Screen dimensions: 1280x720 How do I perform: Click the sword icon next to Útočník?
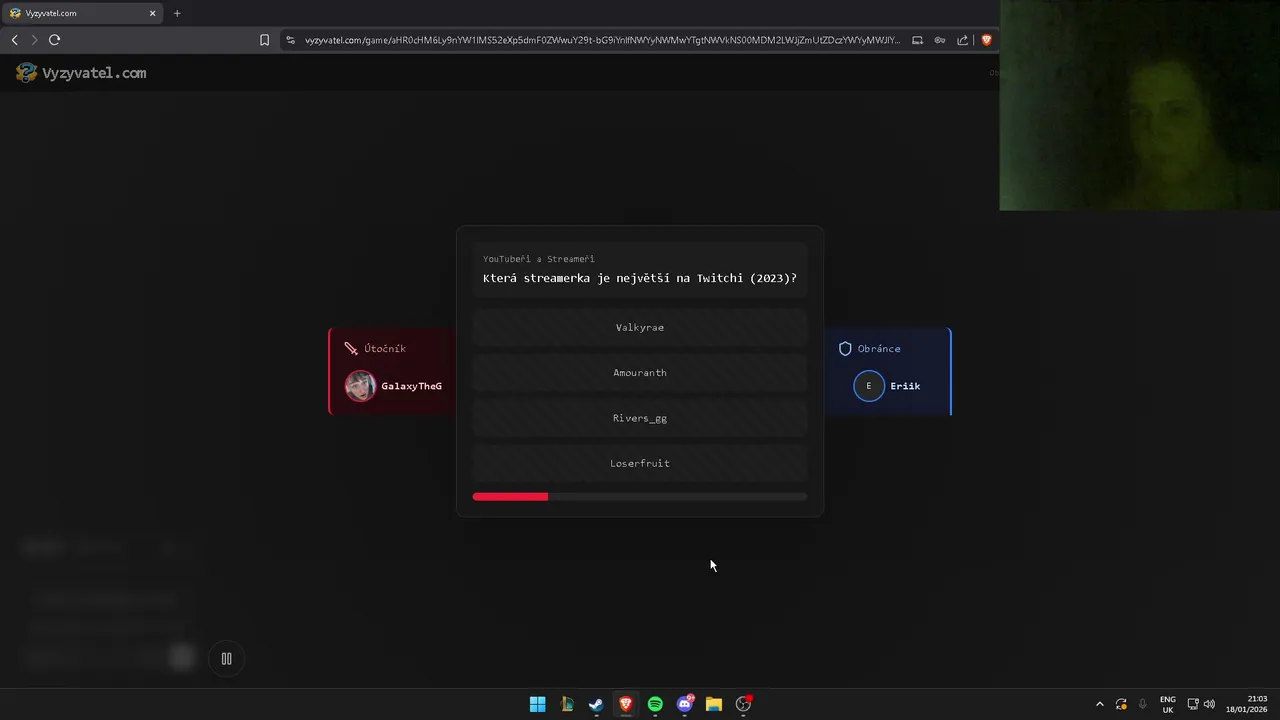(x=351, y=349)
